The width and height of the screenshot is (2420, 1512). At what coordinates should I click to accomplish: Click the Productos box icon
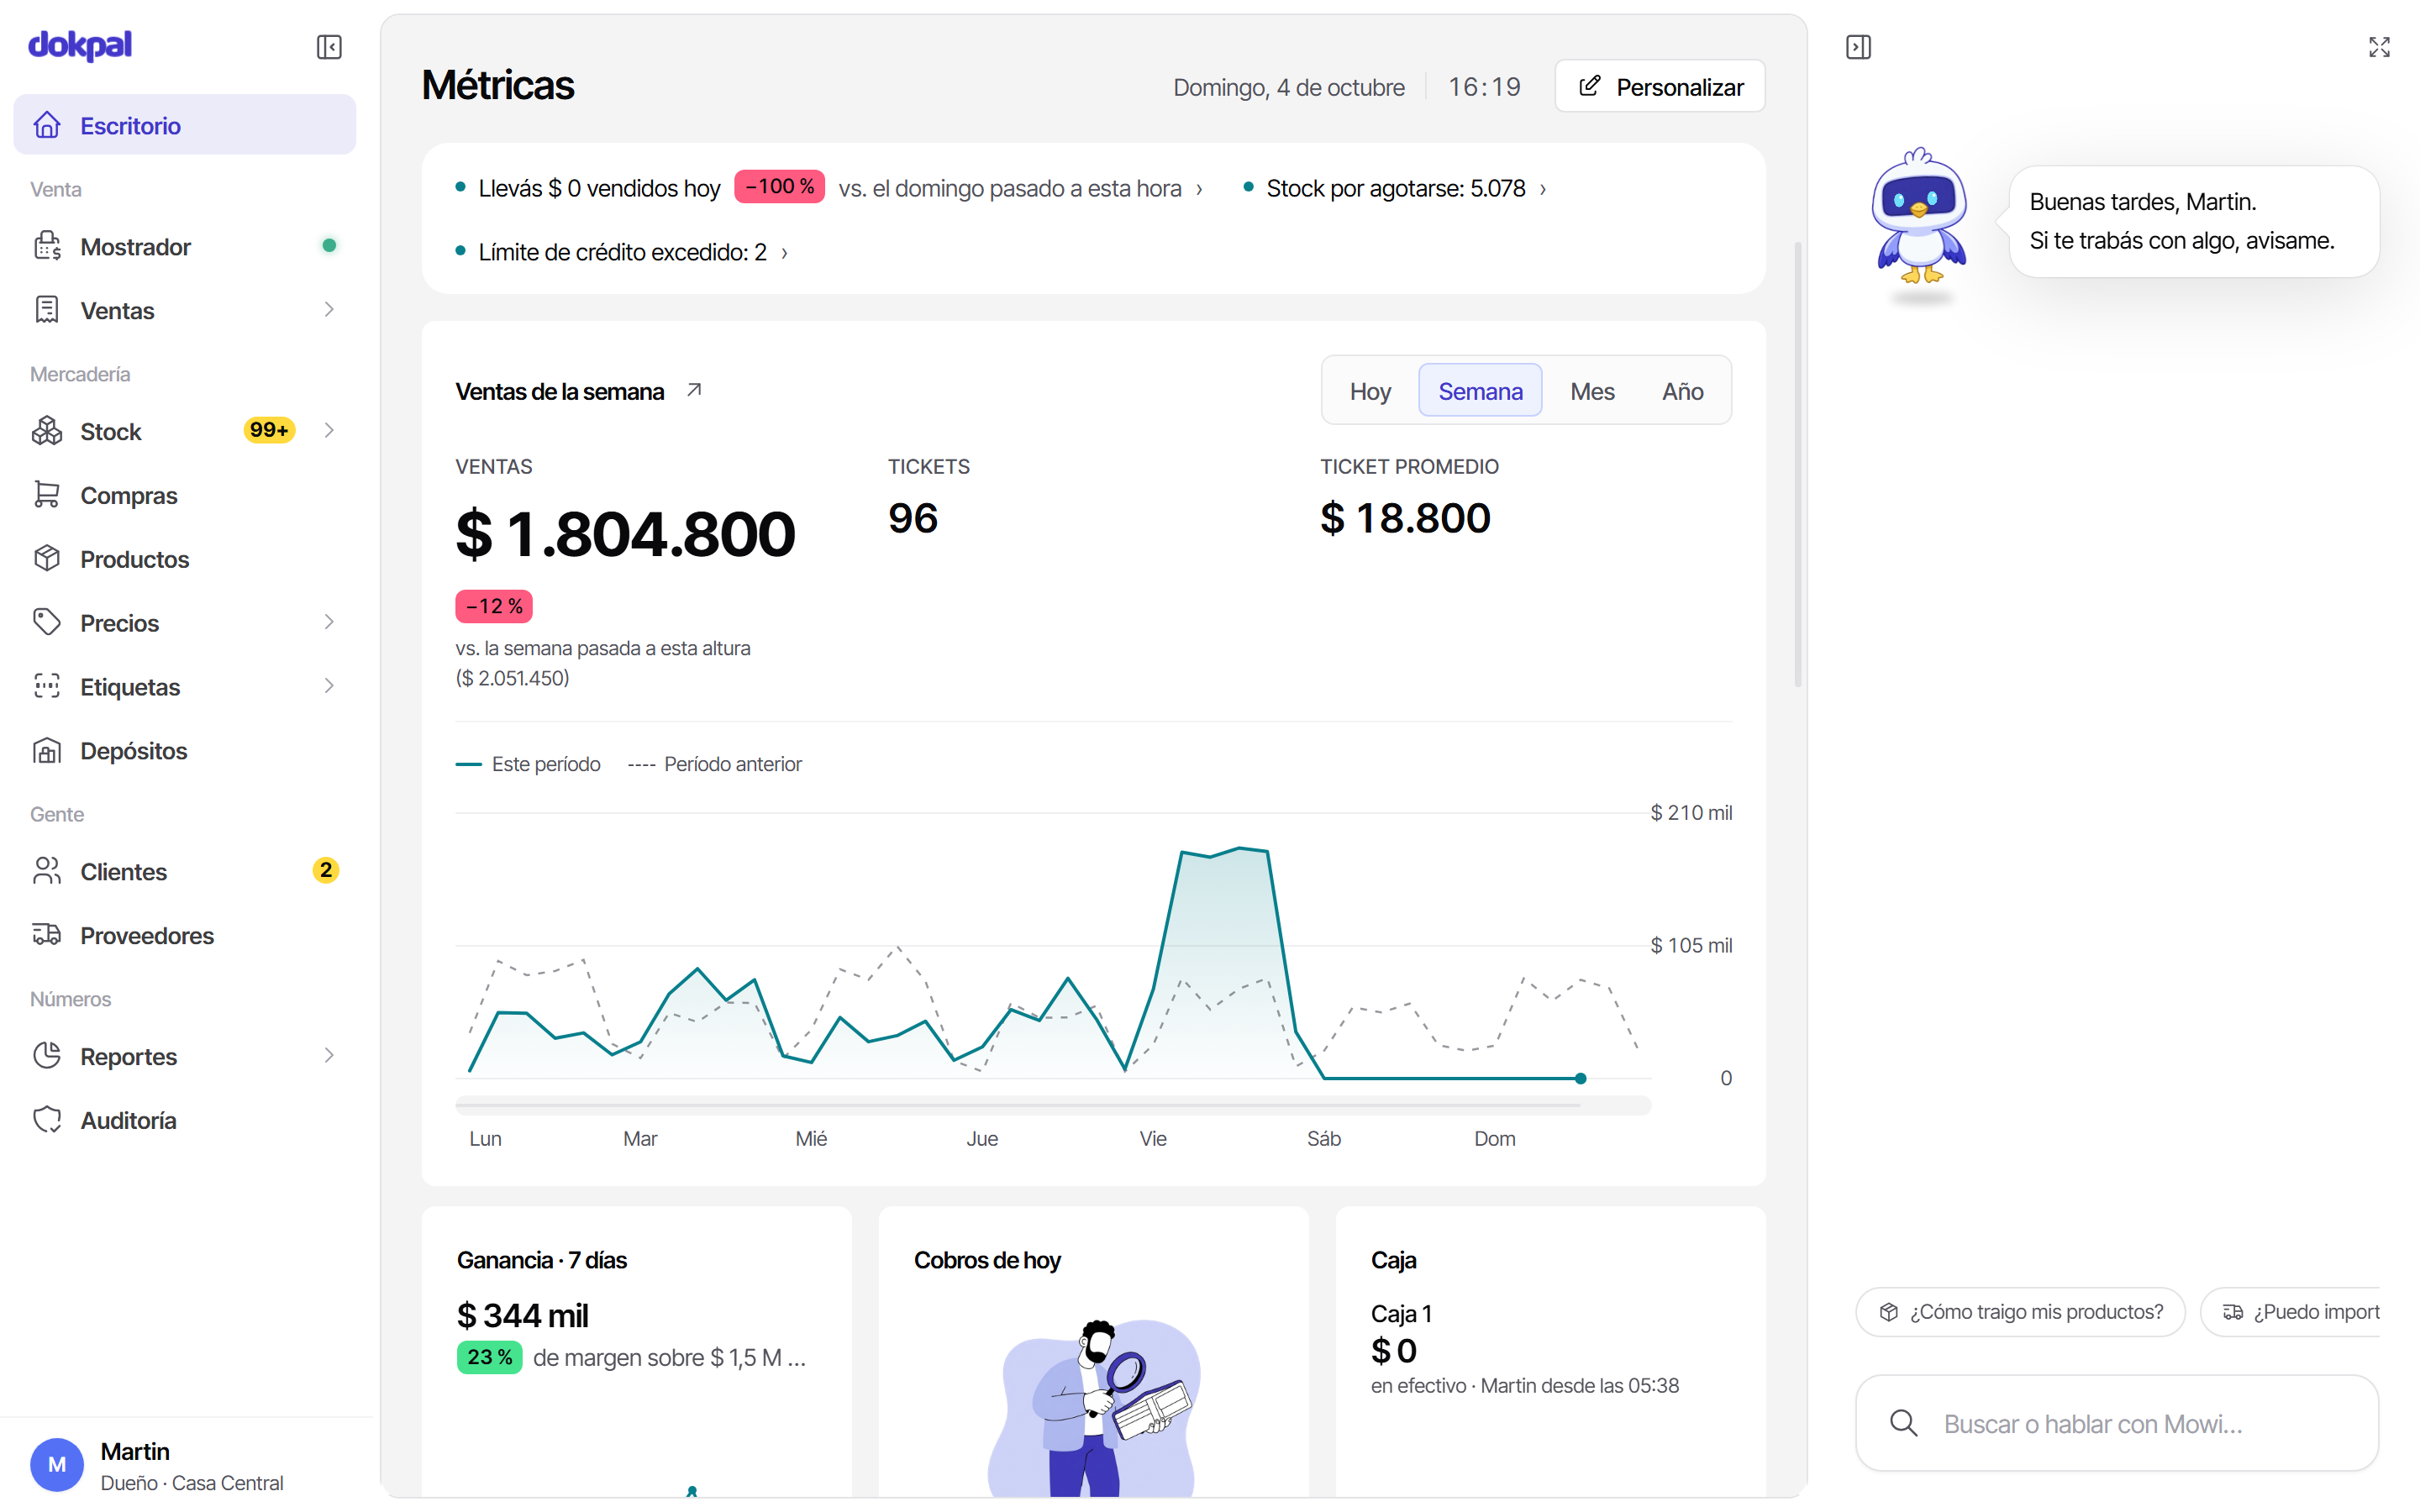pos(47,559)
